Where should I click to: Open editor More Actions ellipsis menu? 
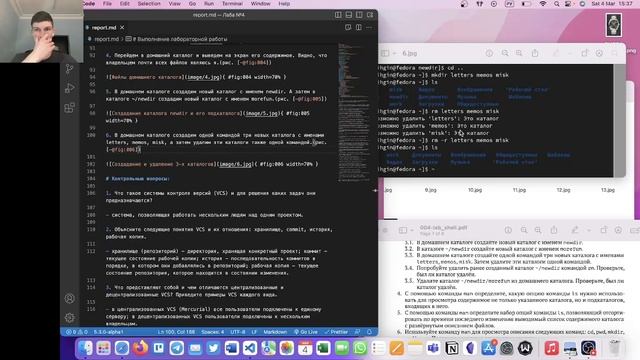pyautogui.click(x=369, y=27)
